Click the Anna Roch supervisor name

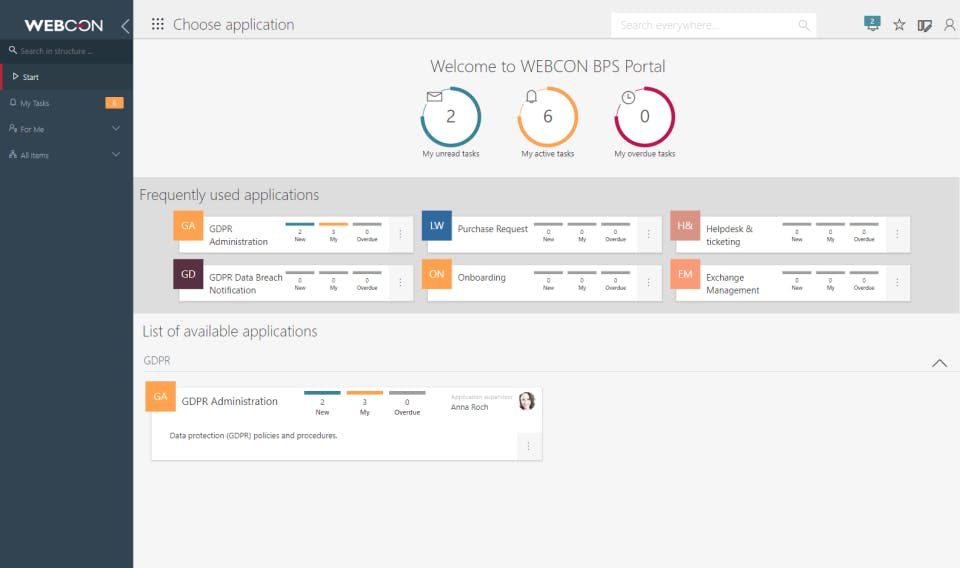(x=470, y=407)
